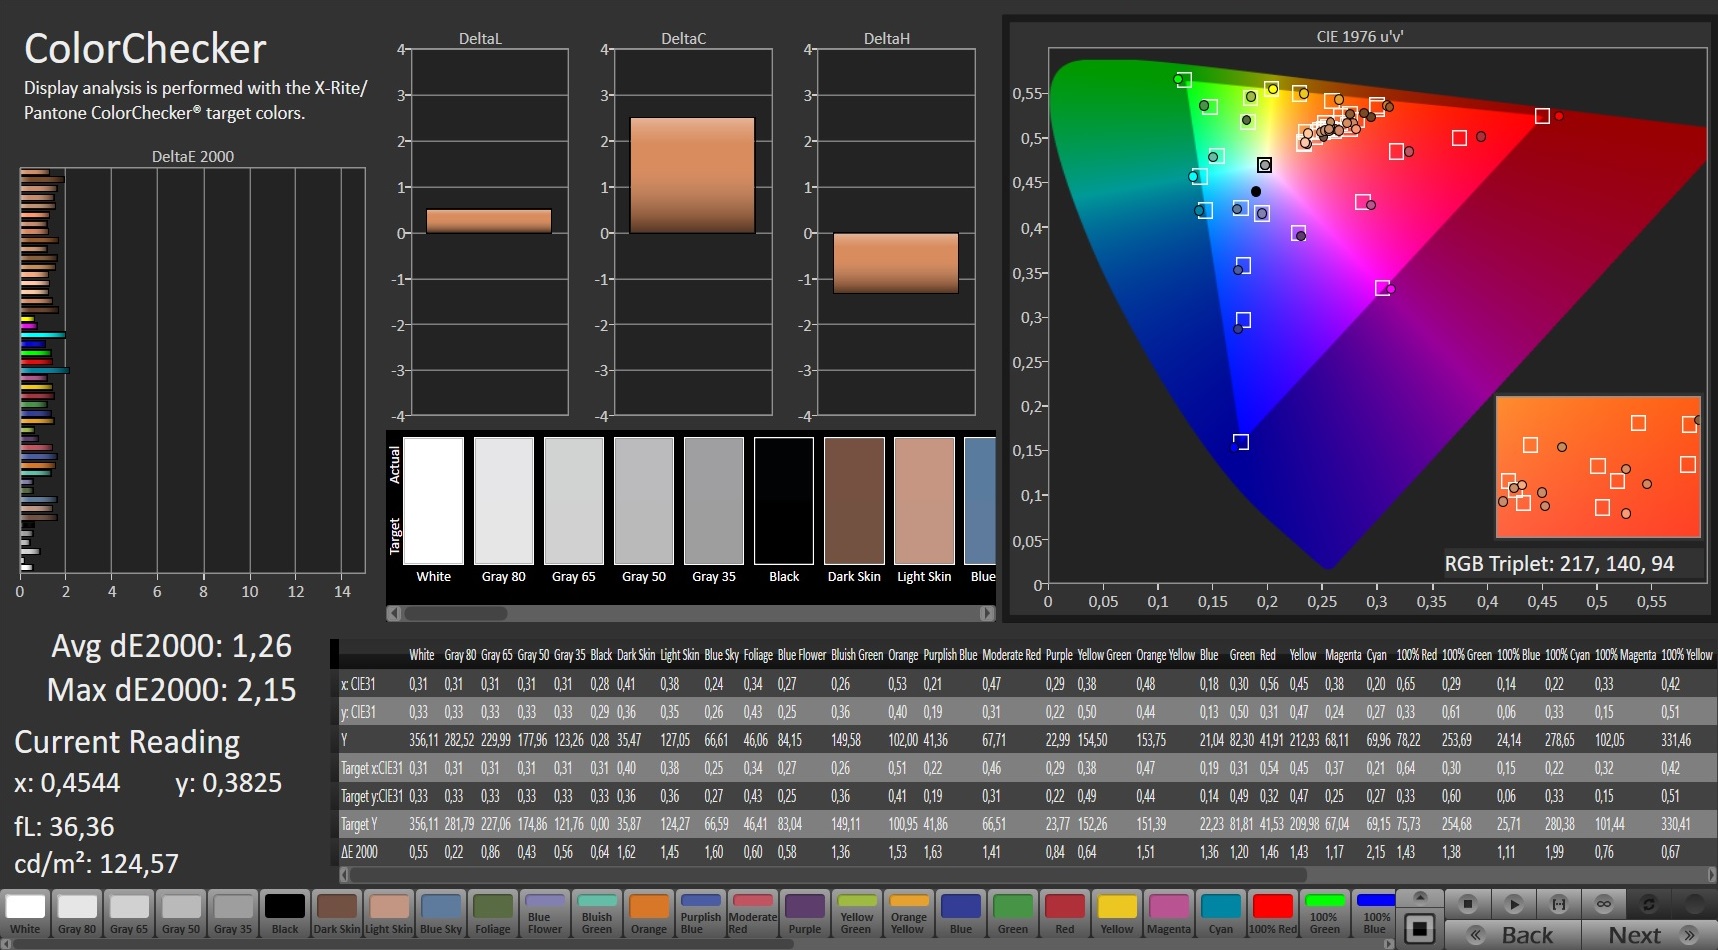Click left arrow of the data table scrollbar
This screenshot has width=1718, height=950.
click(x=345, y=874)
